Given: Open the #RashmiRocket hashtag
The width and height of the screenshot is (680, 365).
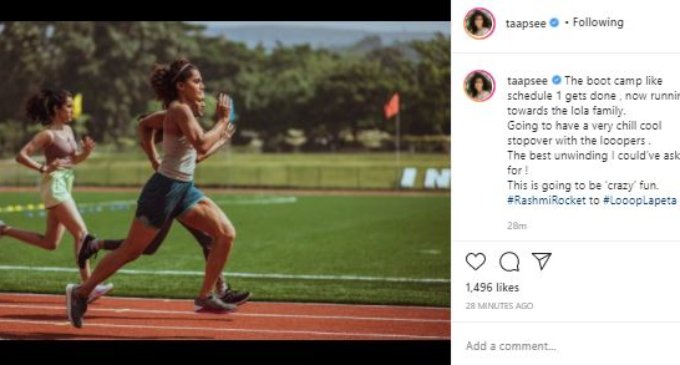Looking at the screenshot, I should [x=546, y=200].
